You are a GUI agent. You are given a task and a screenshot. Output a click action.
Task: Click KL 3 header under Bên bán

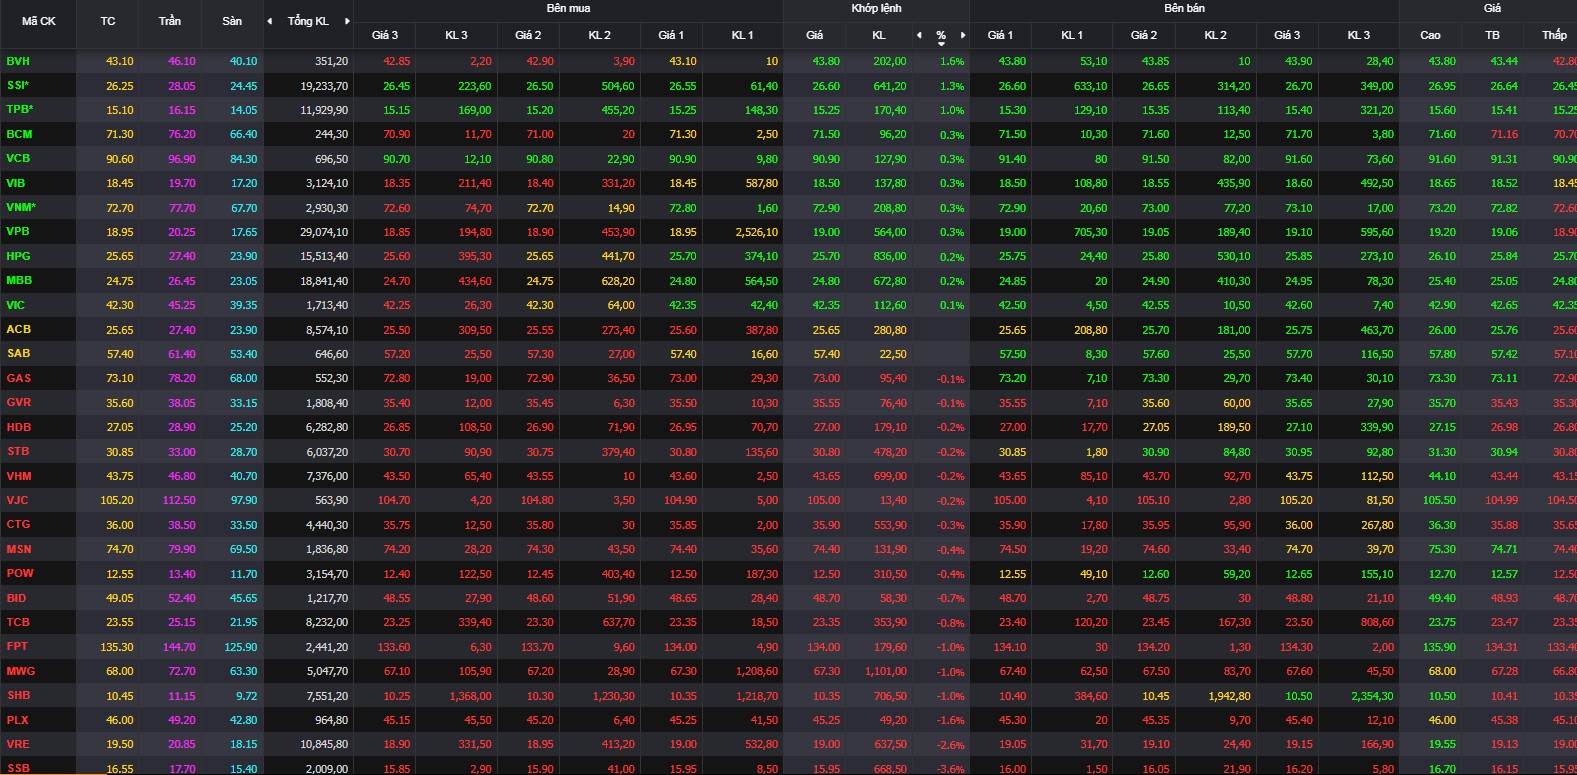1359,35
